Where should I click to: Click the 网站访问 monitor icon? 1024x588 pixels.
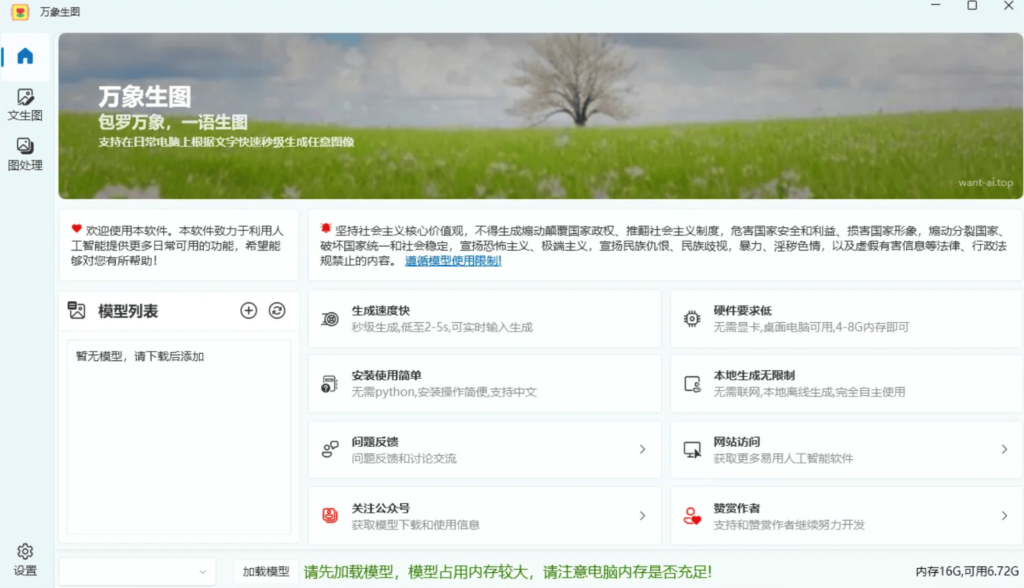tap(692, 450)
